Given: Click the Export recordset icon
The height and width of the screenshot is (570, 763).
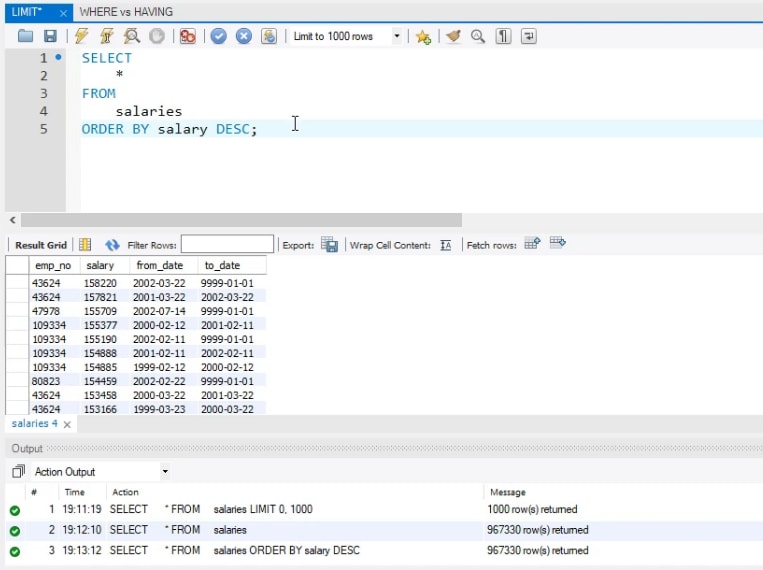Looking at the screenshot, I should [x=329, y=245].
